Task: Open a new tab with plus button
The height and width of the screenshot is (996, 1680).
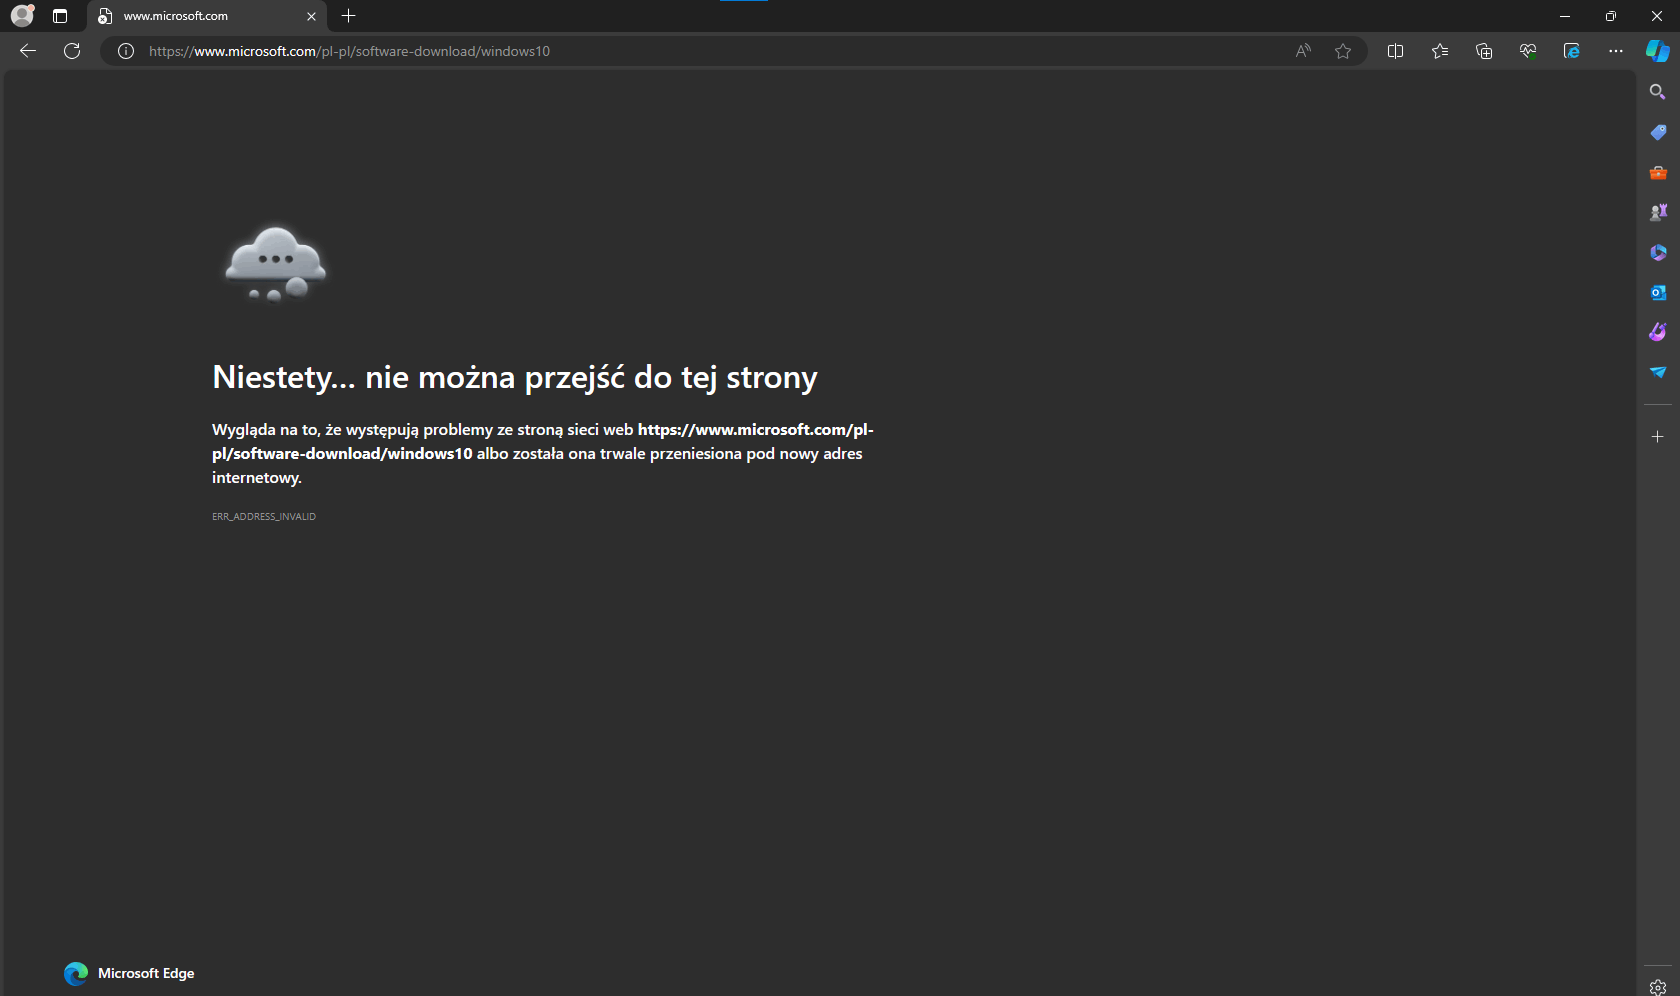Action: pos(348,16)
